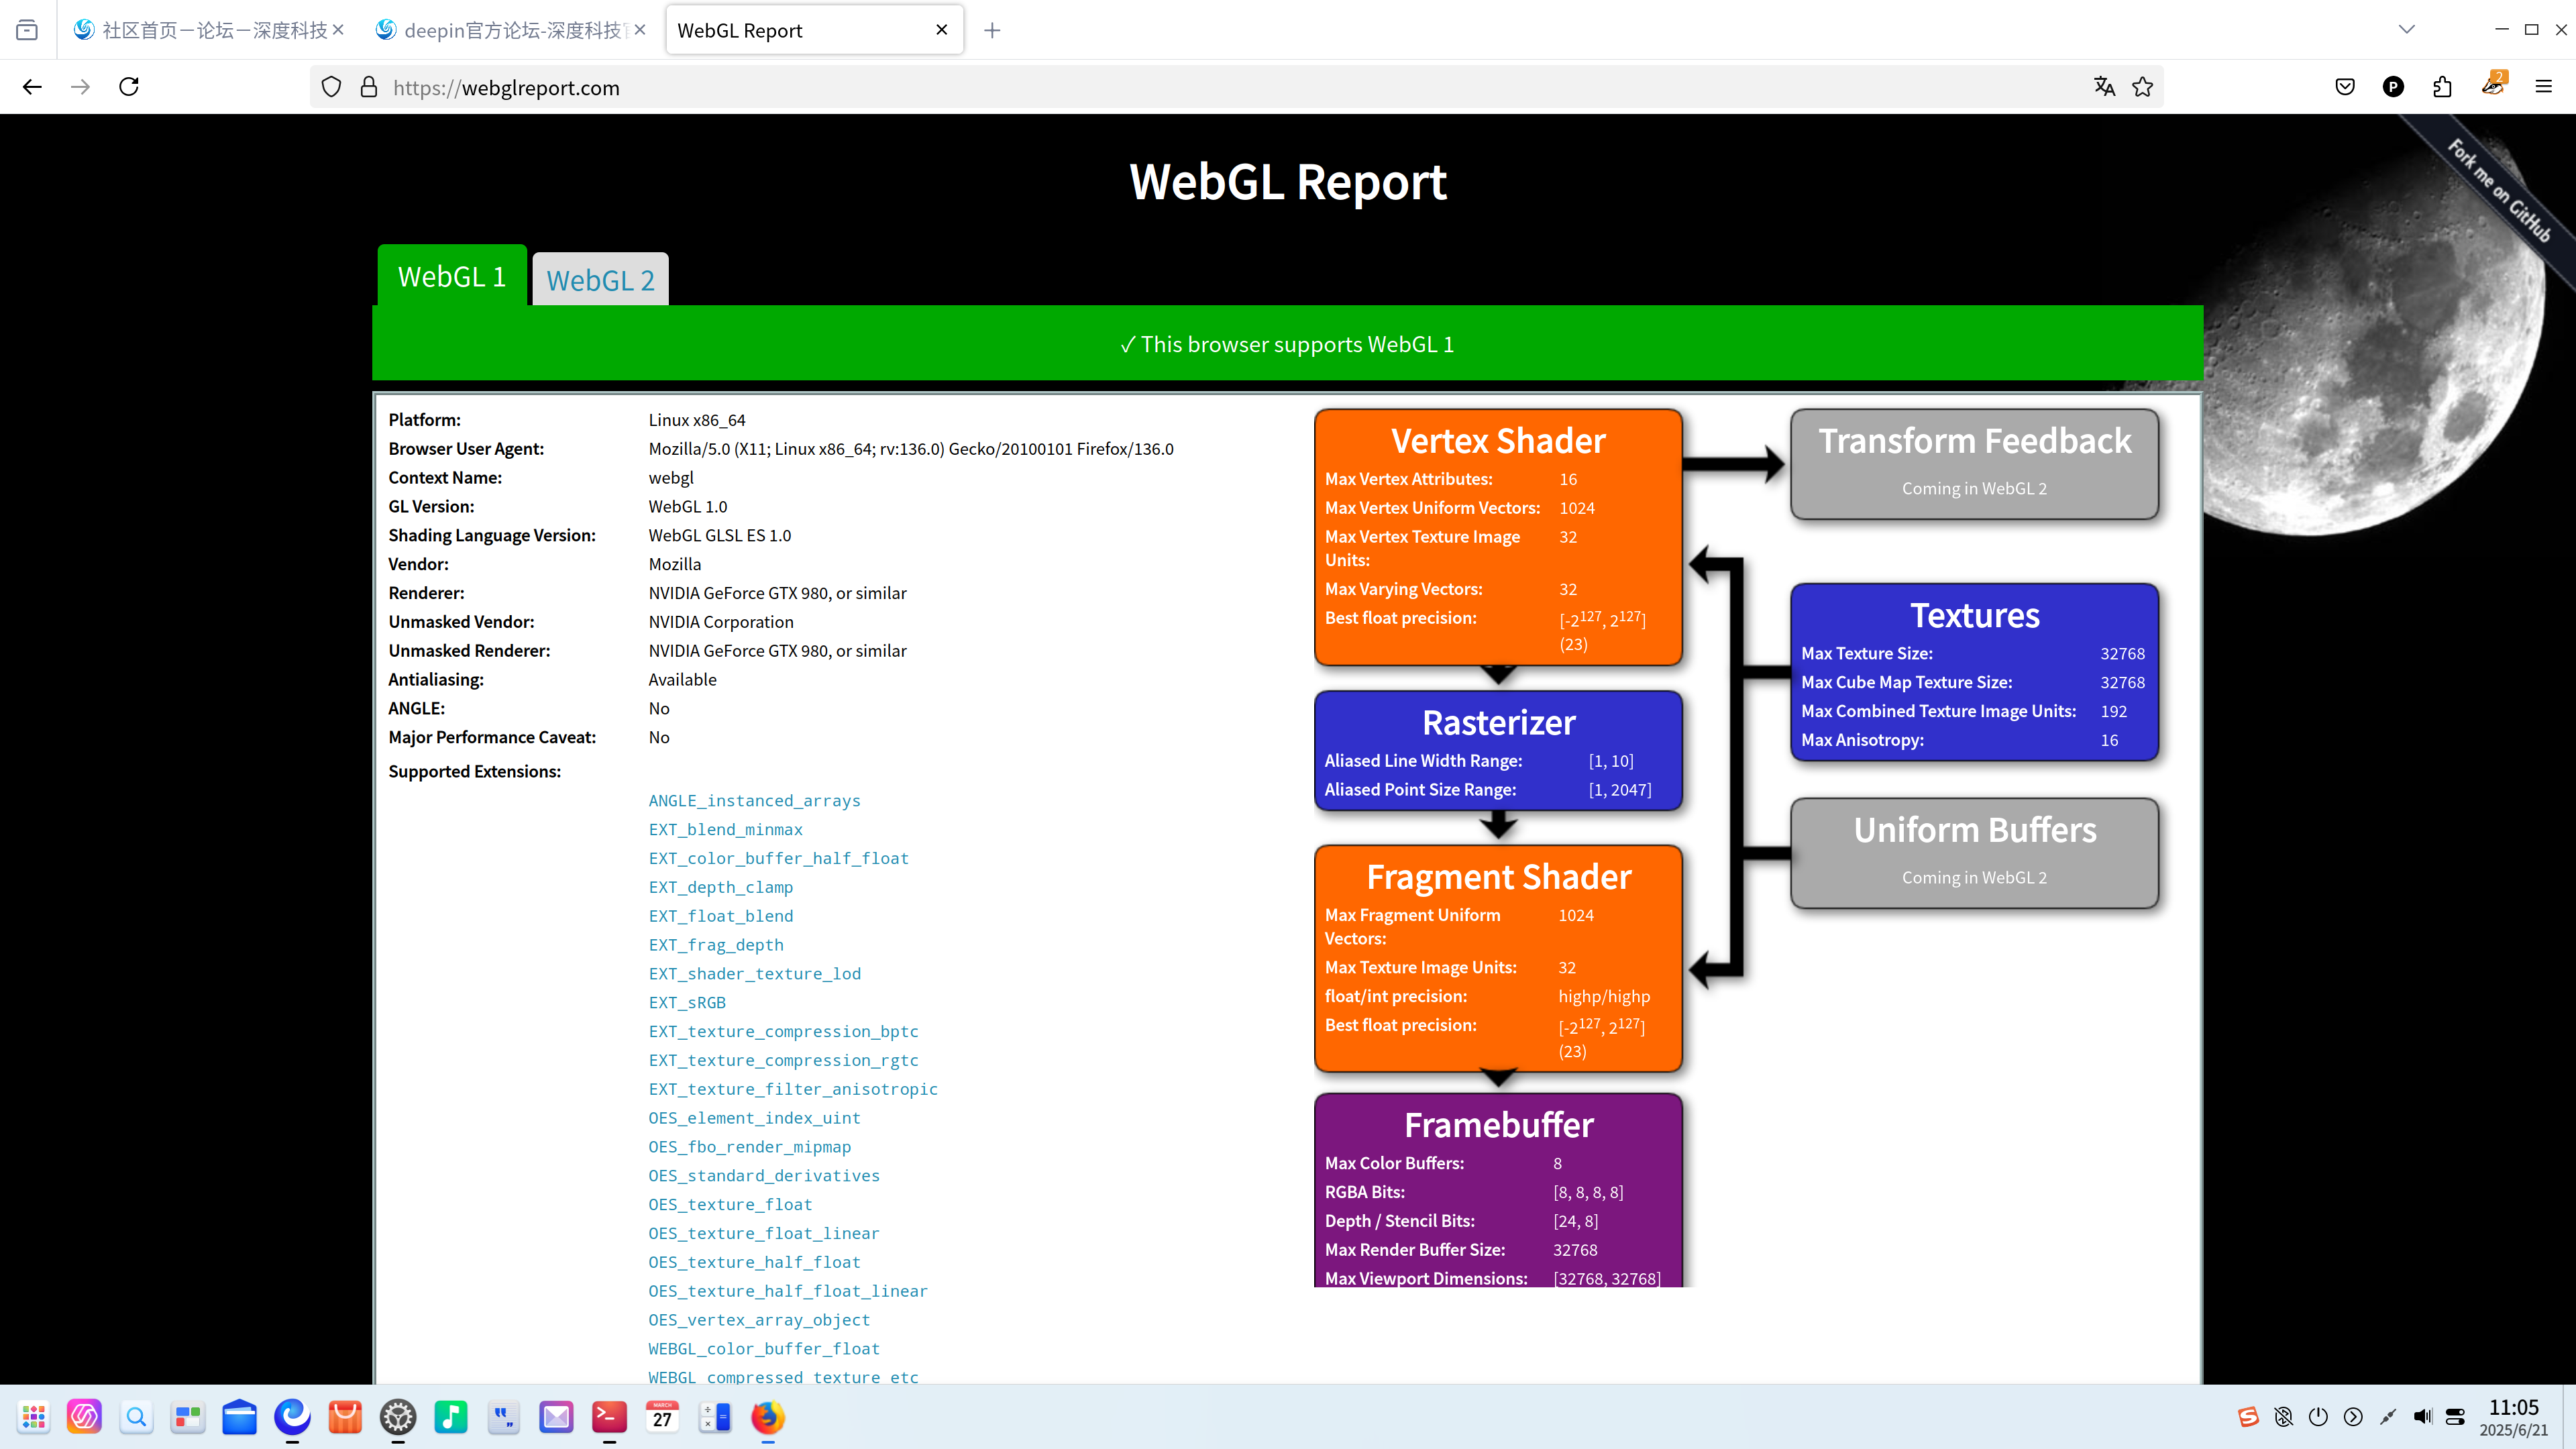
Task: Expand the list all tabs chevron
Action: coord(2406,30)
